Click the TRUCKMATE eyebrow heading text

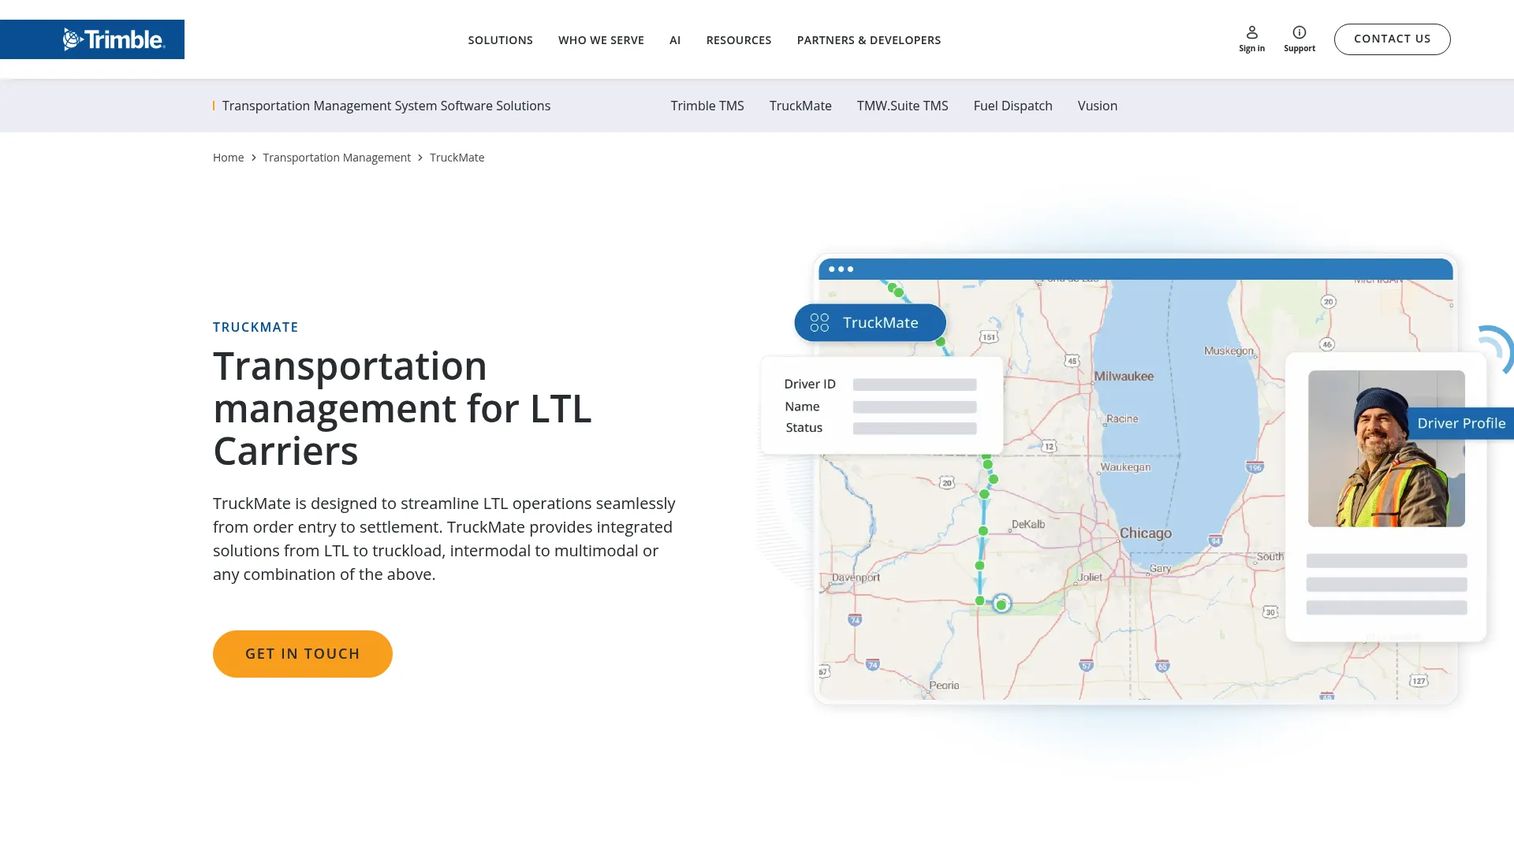click(x=256, y=327)
